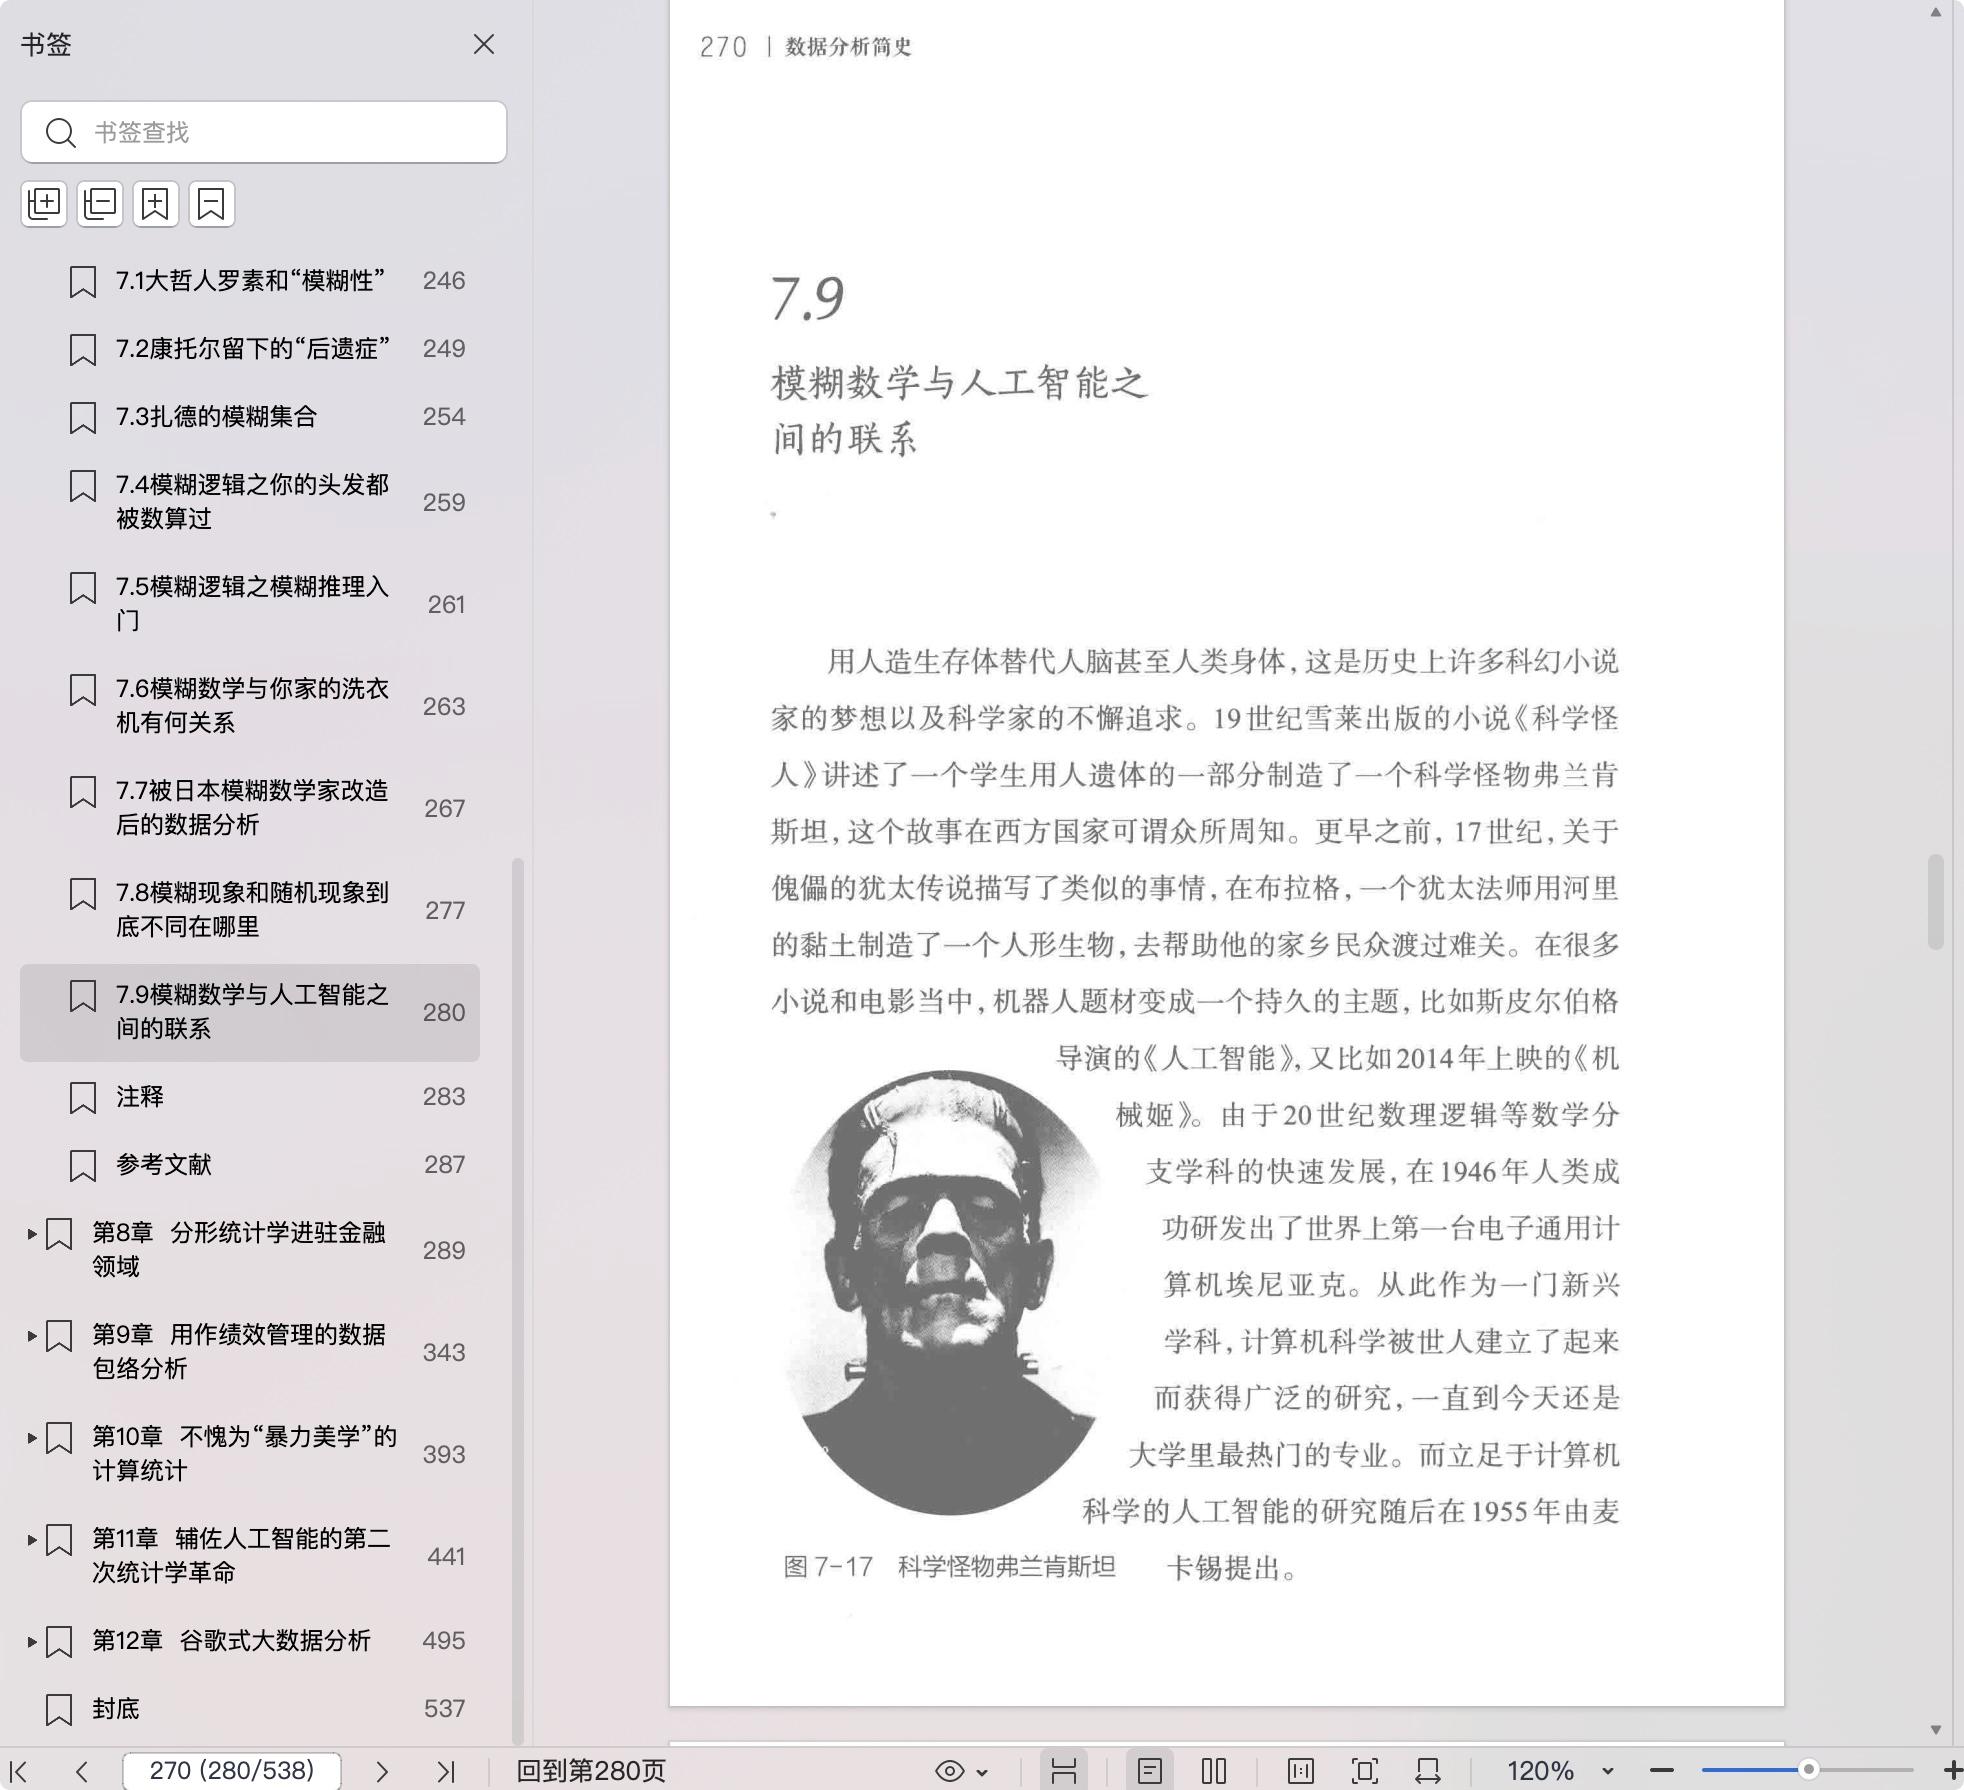
Task: Select single page view
Action: [x=1150, y=1771]
